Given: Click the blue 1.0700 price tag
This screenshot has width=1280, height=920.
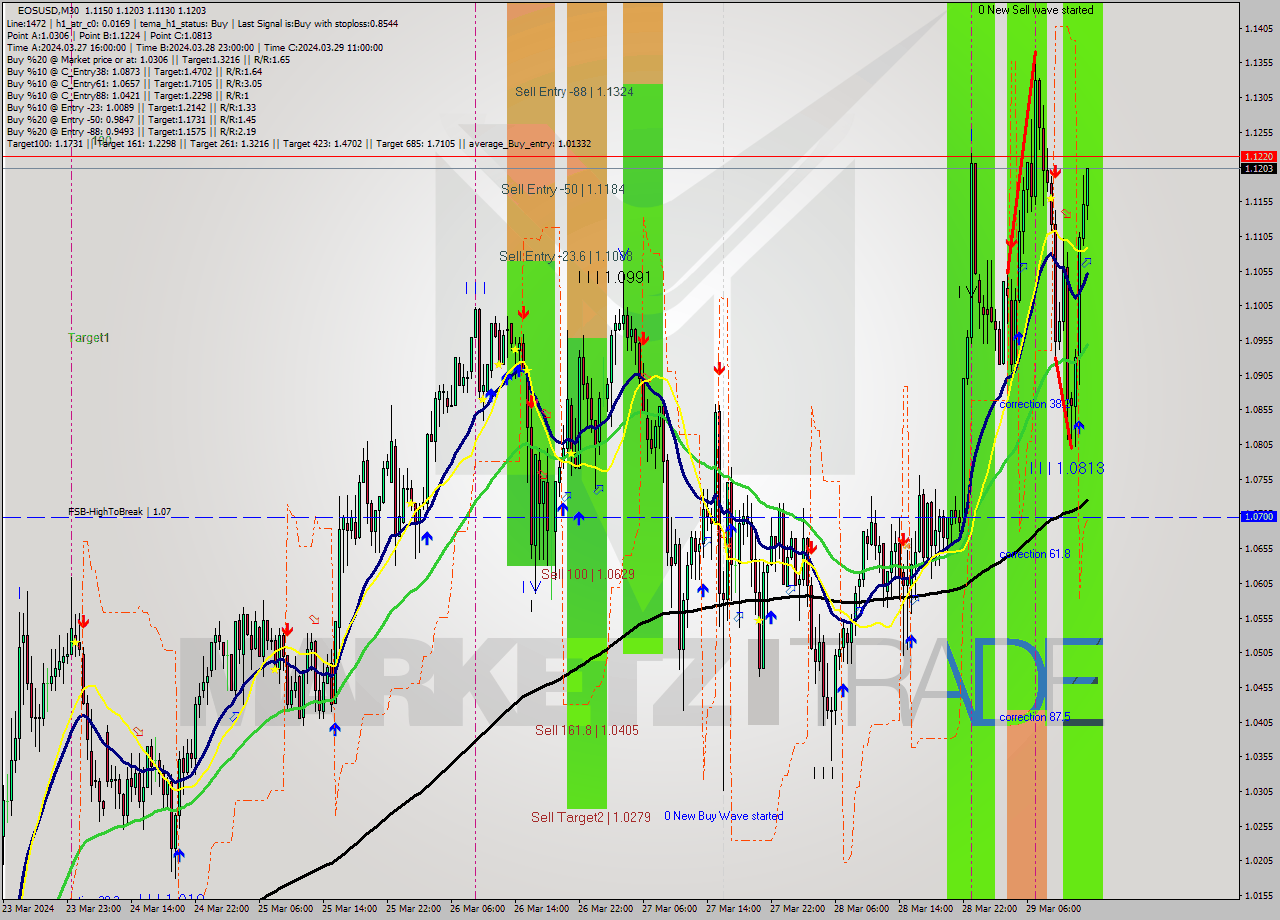Looking at the screenshot, I should coord(1257,517).
